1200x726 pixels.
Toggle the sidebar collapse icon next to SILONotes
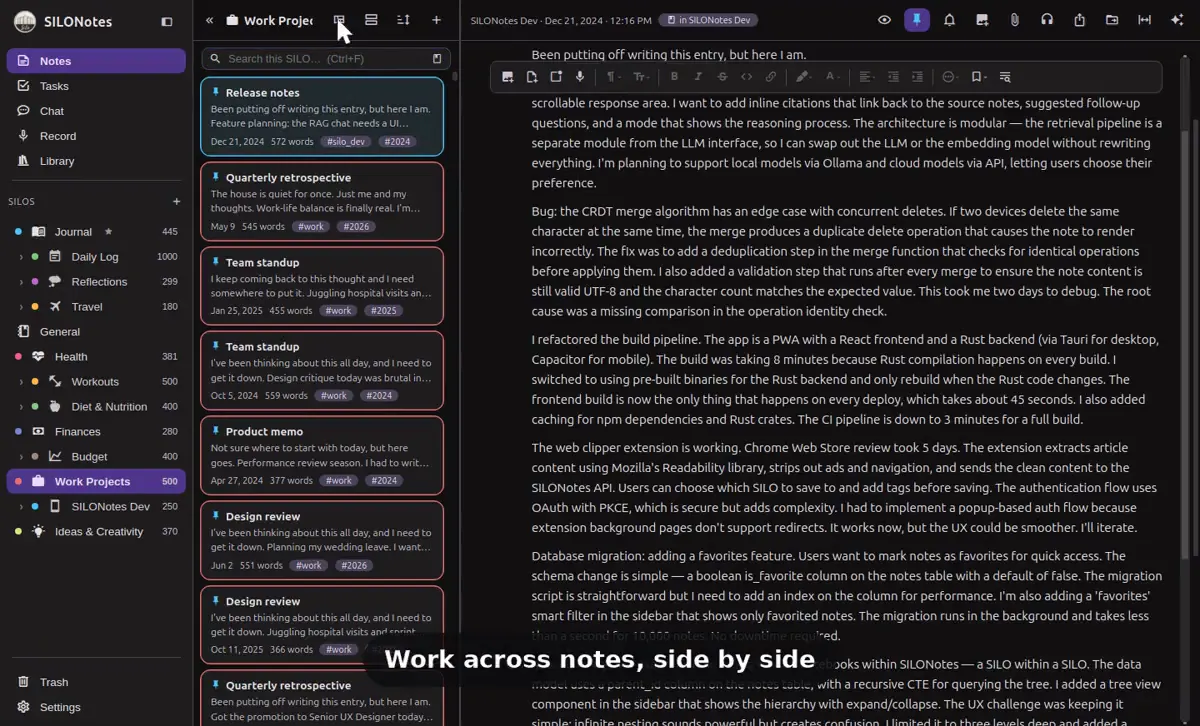(167, 21)
